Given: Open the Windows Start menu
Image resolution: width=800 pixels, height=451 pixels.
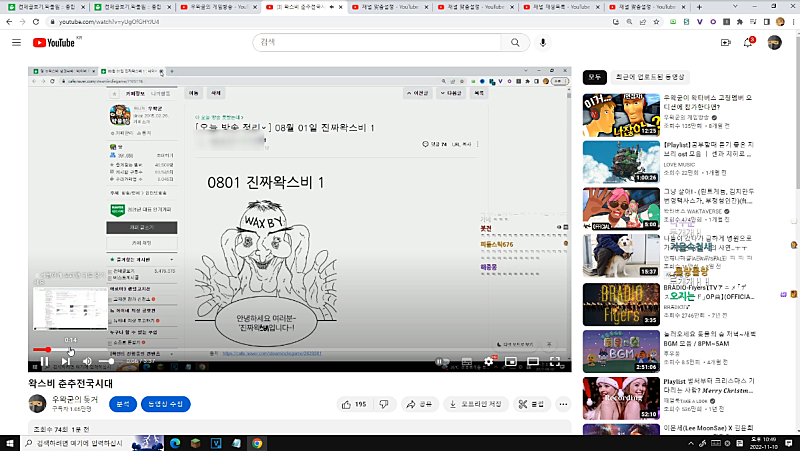Looking at the screenshot, I should (9, 443).
